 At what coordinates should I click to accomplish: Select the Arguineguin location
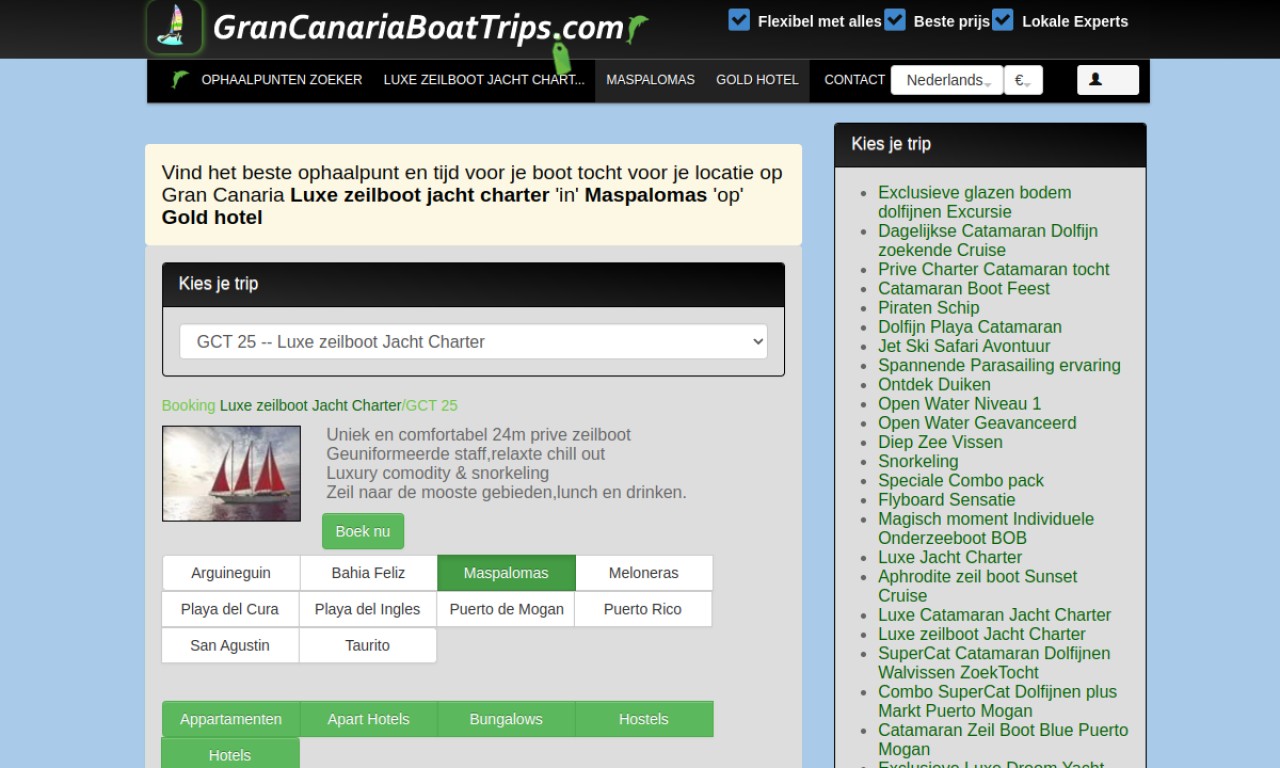[231, 573]
